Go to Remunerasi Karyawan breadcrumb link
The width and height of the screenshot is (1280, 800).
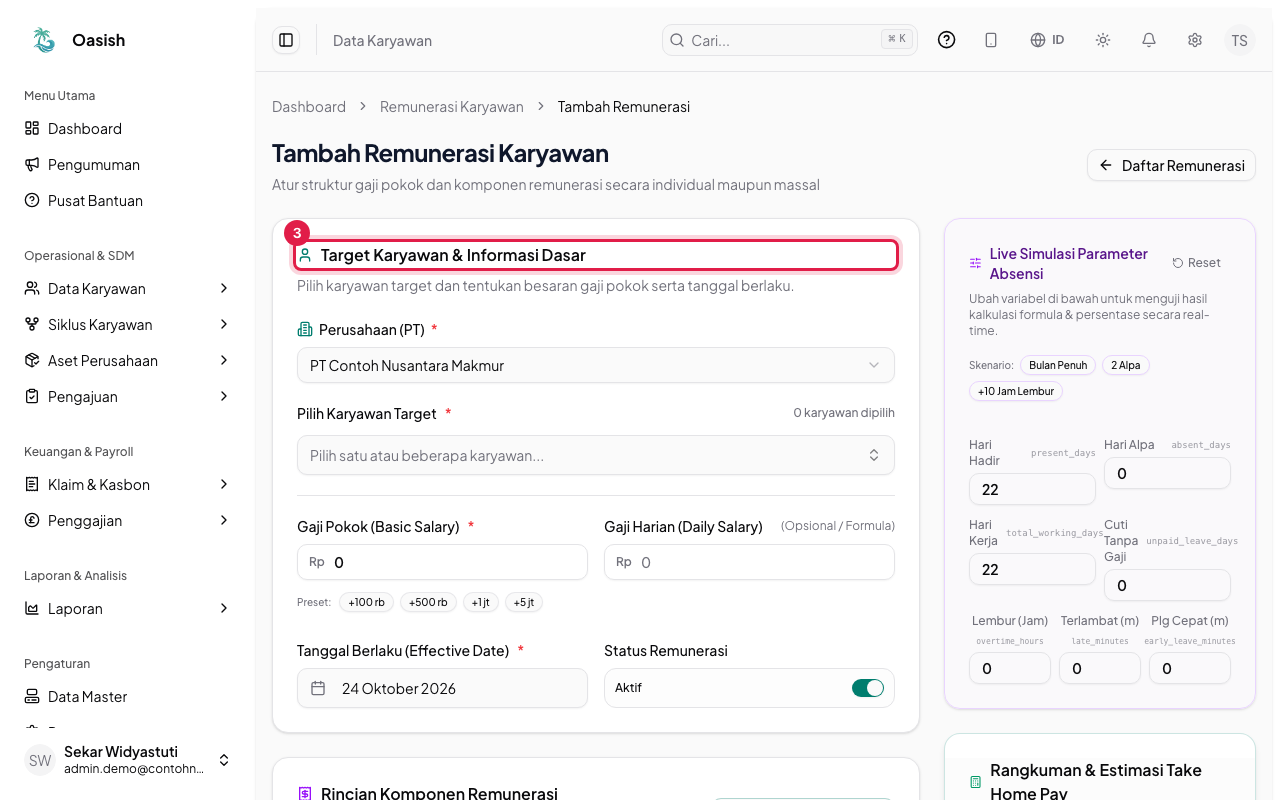coord(452,106)
